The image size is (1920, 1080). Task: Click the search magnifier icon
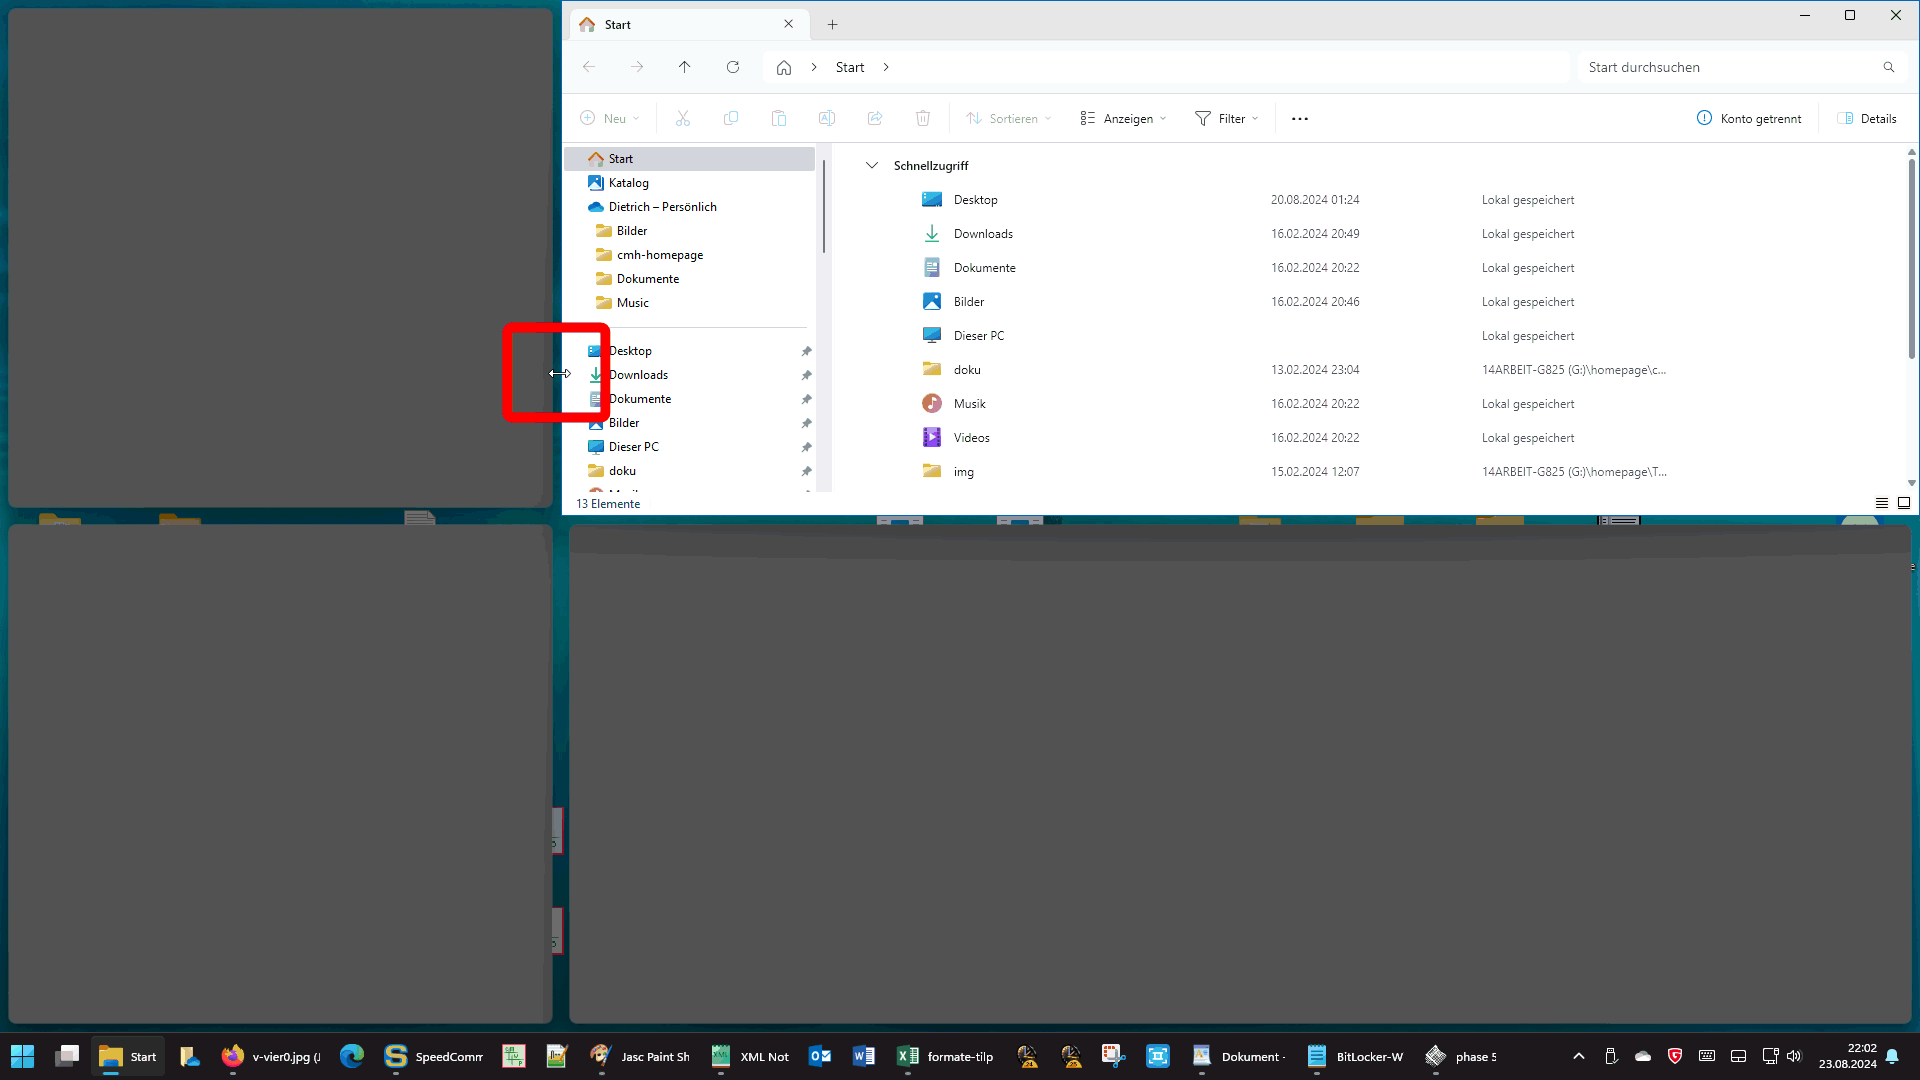tap(1889, 67)
